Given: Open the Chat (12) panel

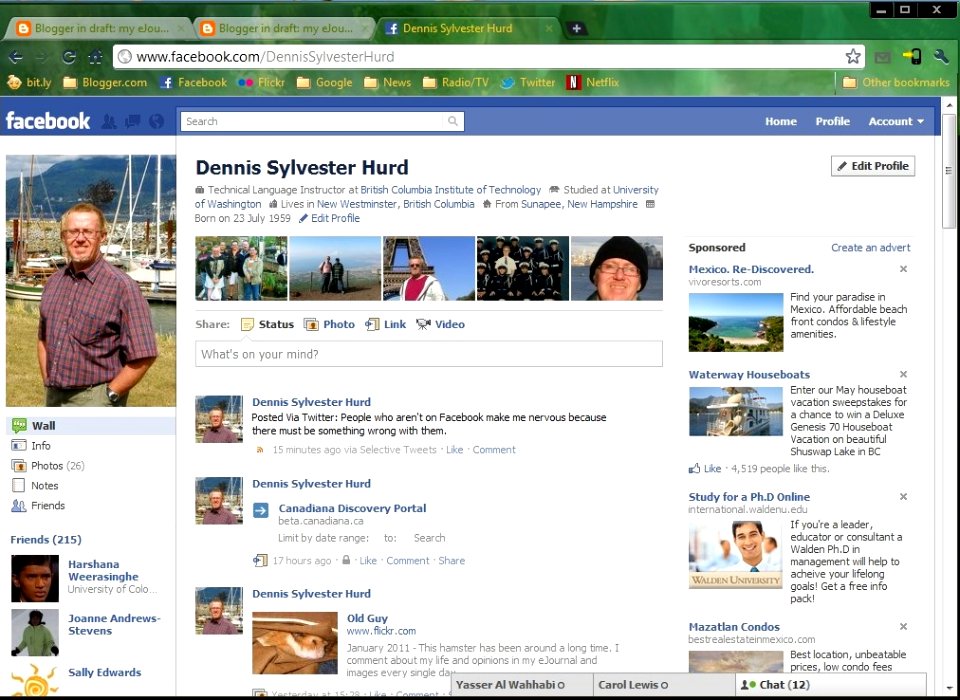Looking at the screenshot, I should pos(831,685).
